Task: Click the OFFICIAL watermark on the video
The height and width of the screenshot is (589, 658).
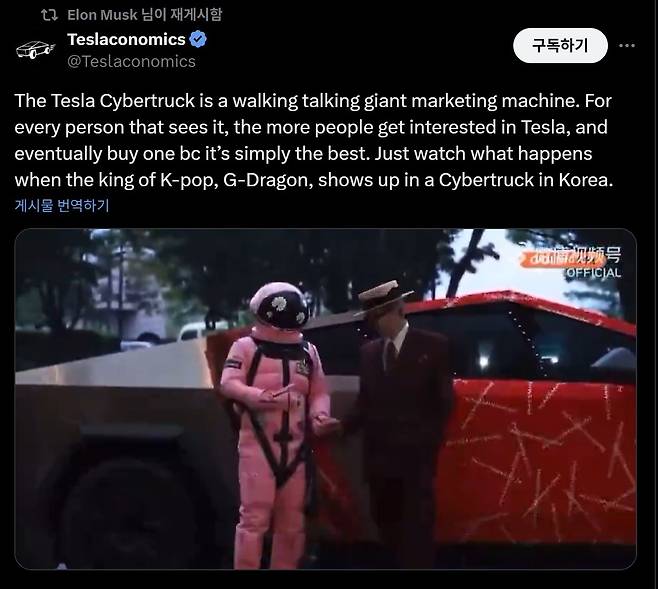Action: point(593,273)
